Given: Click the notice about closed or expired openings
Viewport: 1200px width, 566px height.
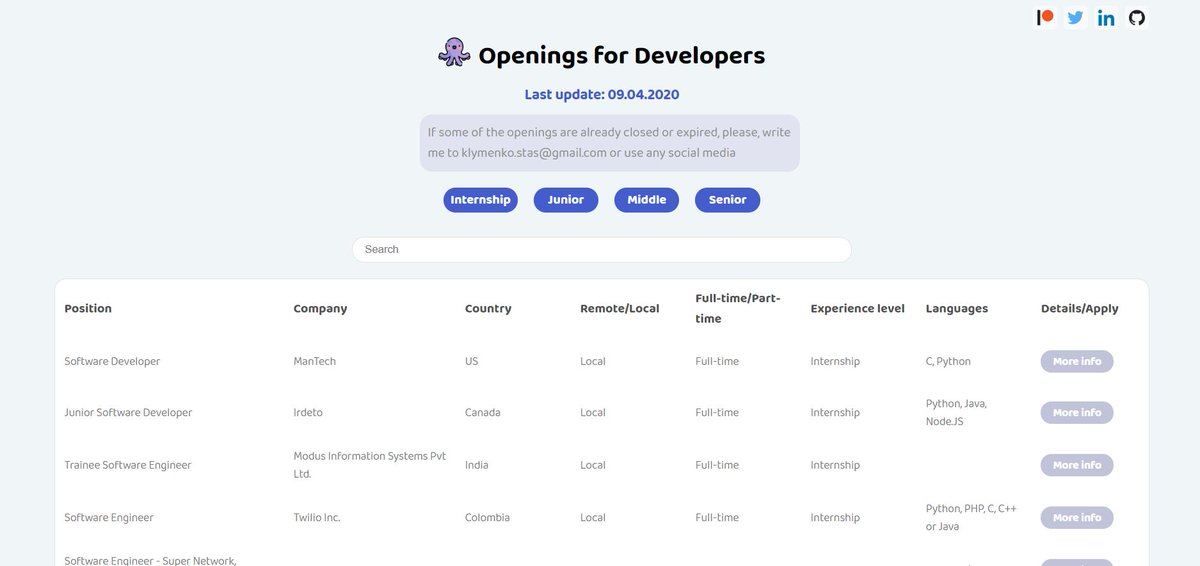Looking at the screenshot, I should [609, 143].
